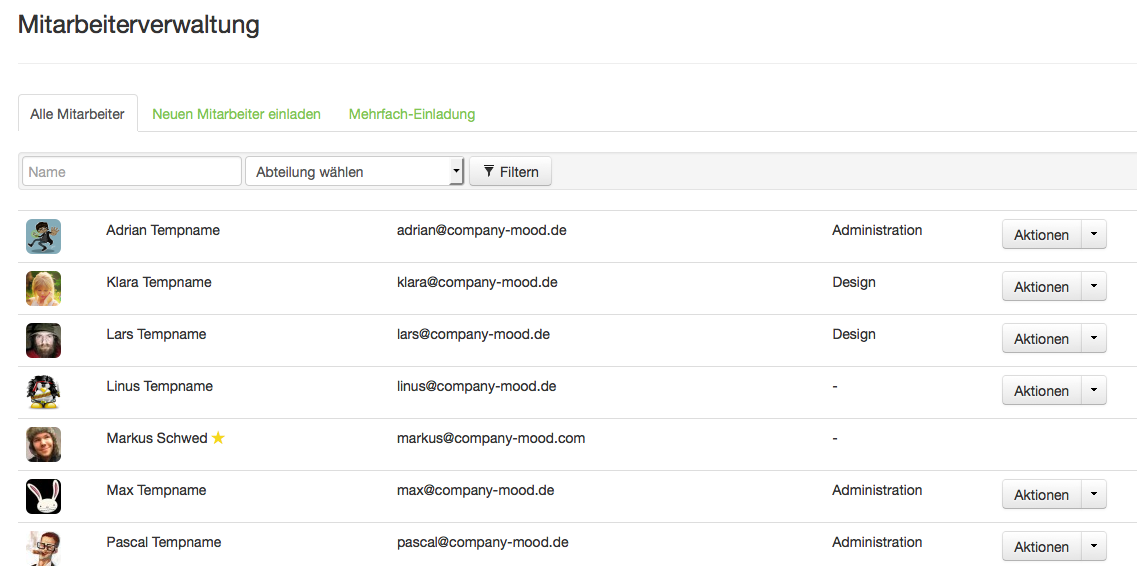This screenshot has width=1137, height=570.
Task: Open the Mehrfach-Einladung tab
Action: tap(412, 114)
